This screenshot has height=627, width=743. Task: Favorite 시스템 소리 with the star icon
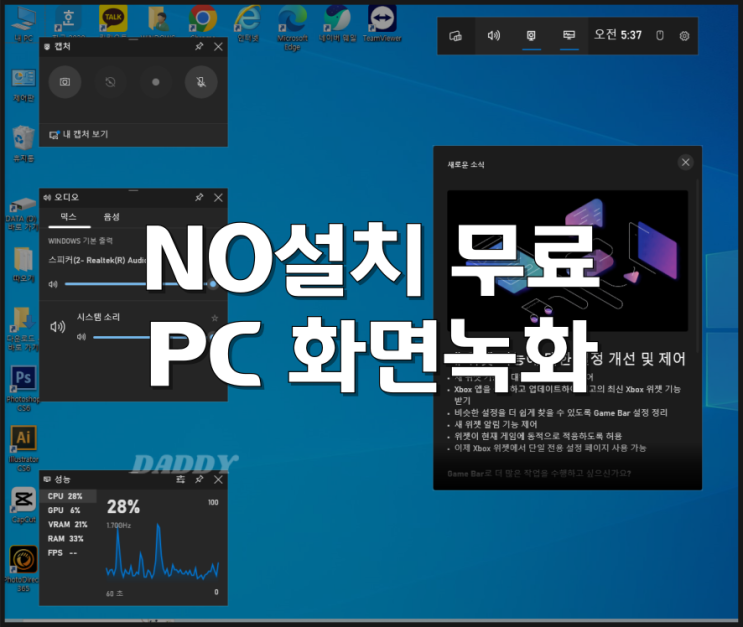click(215, 318)
